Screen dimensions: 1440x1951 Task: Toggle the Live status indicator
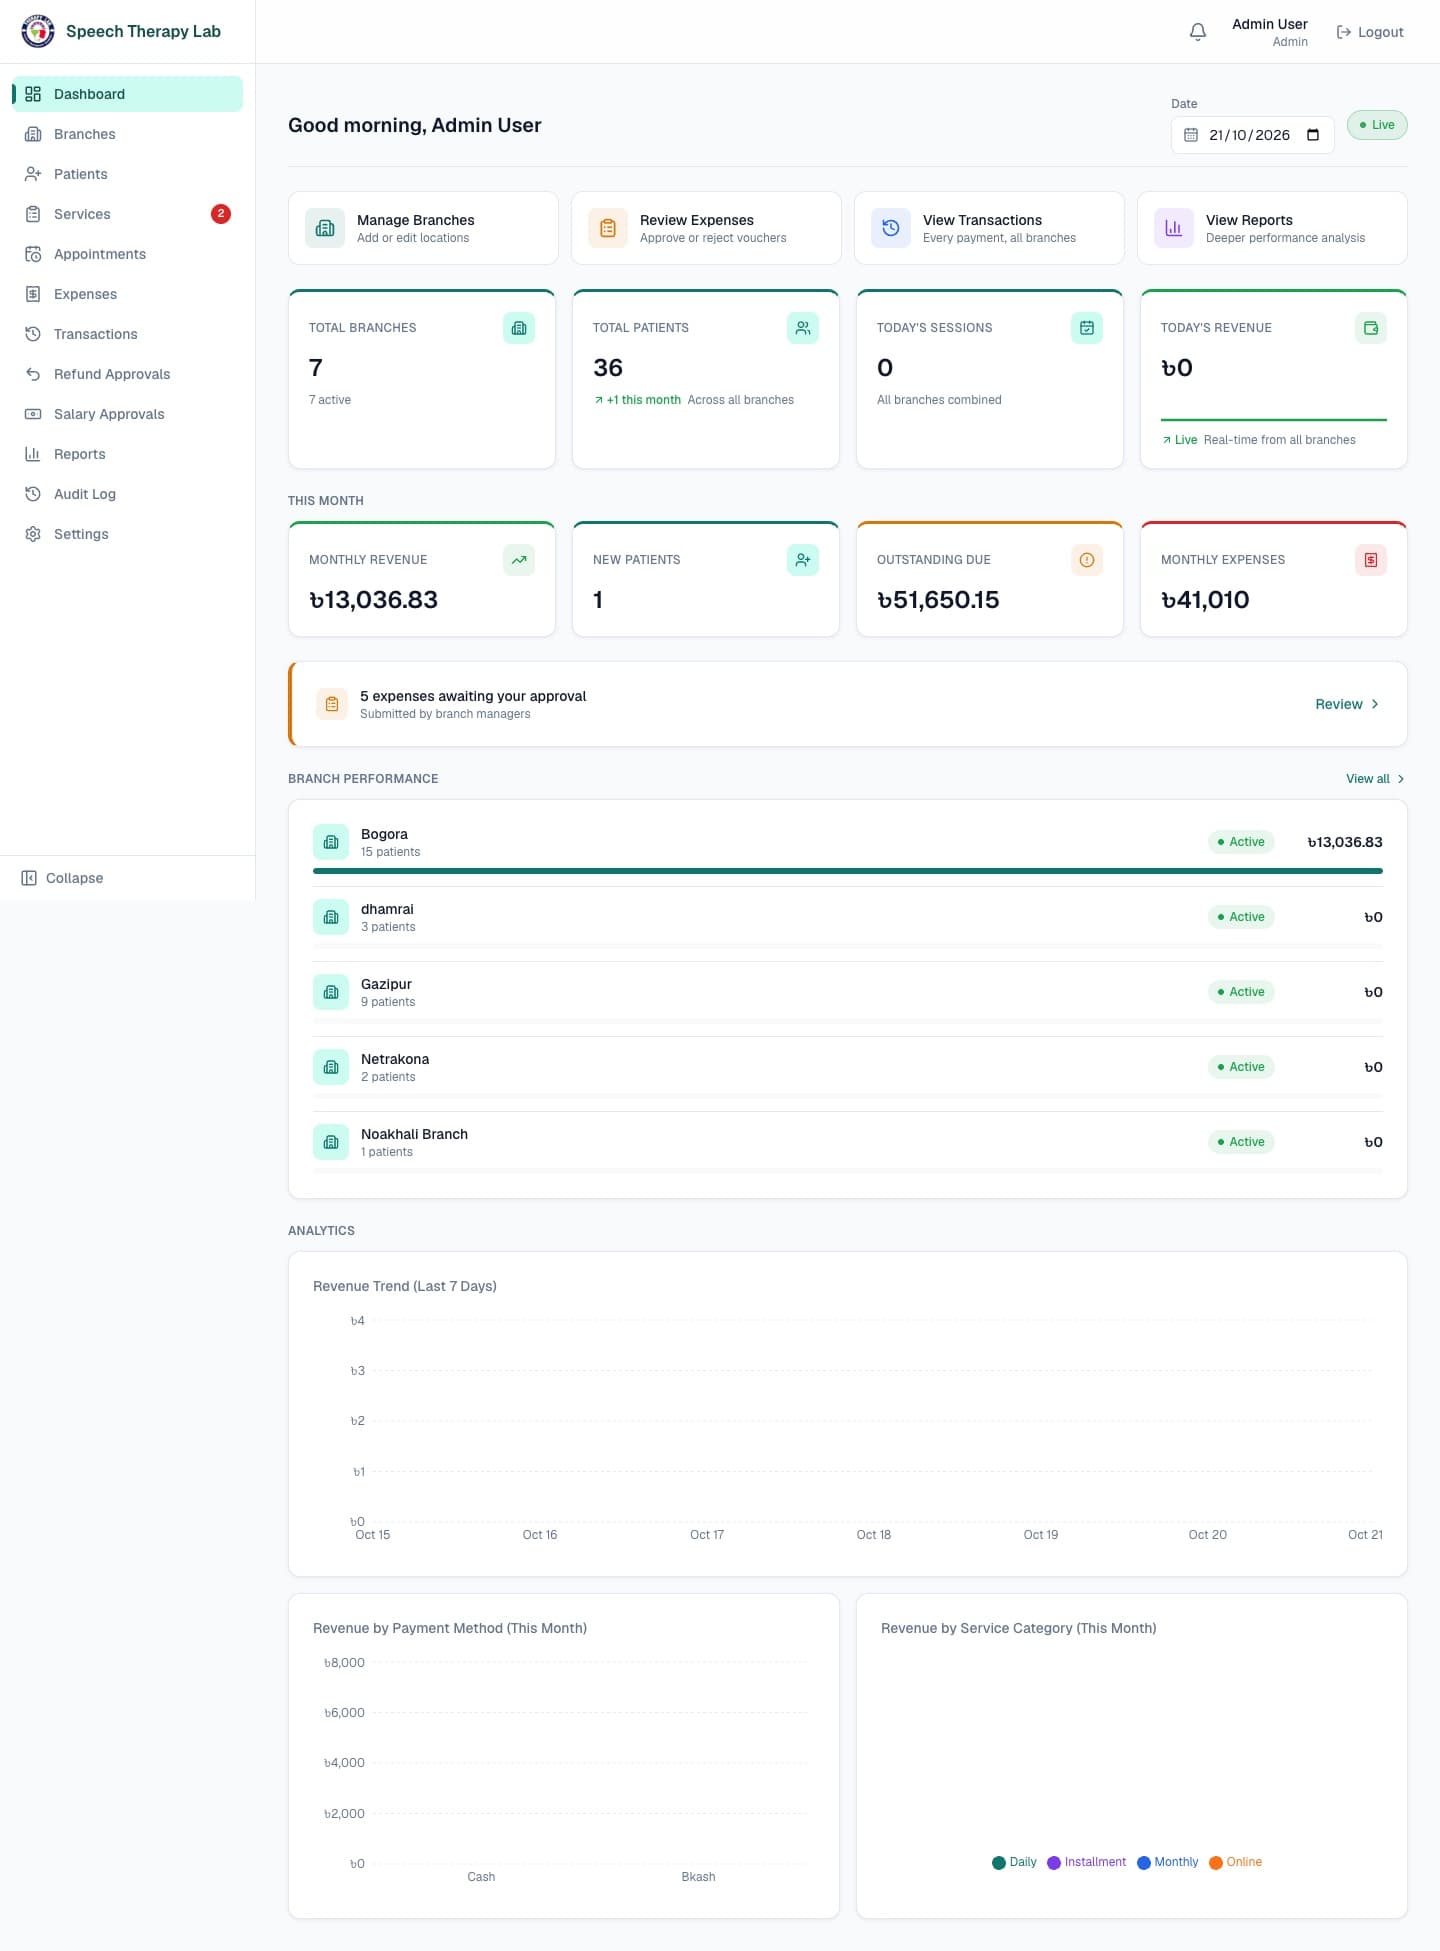(1377, 125)
